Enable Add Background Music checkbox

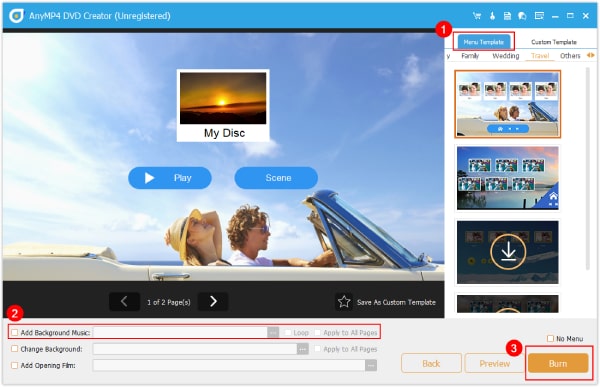tap(15, 332)
